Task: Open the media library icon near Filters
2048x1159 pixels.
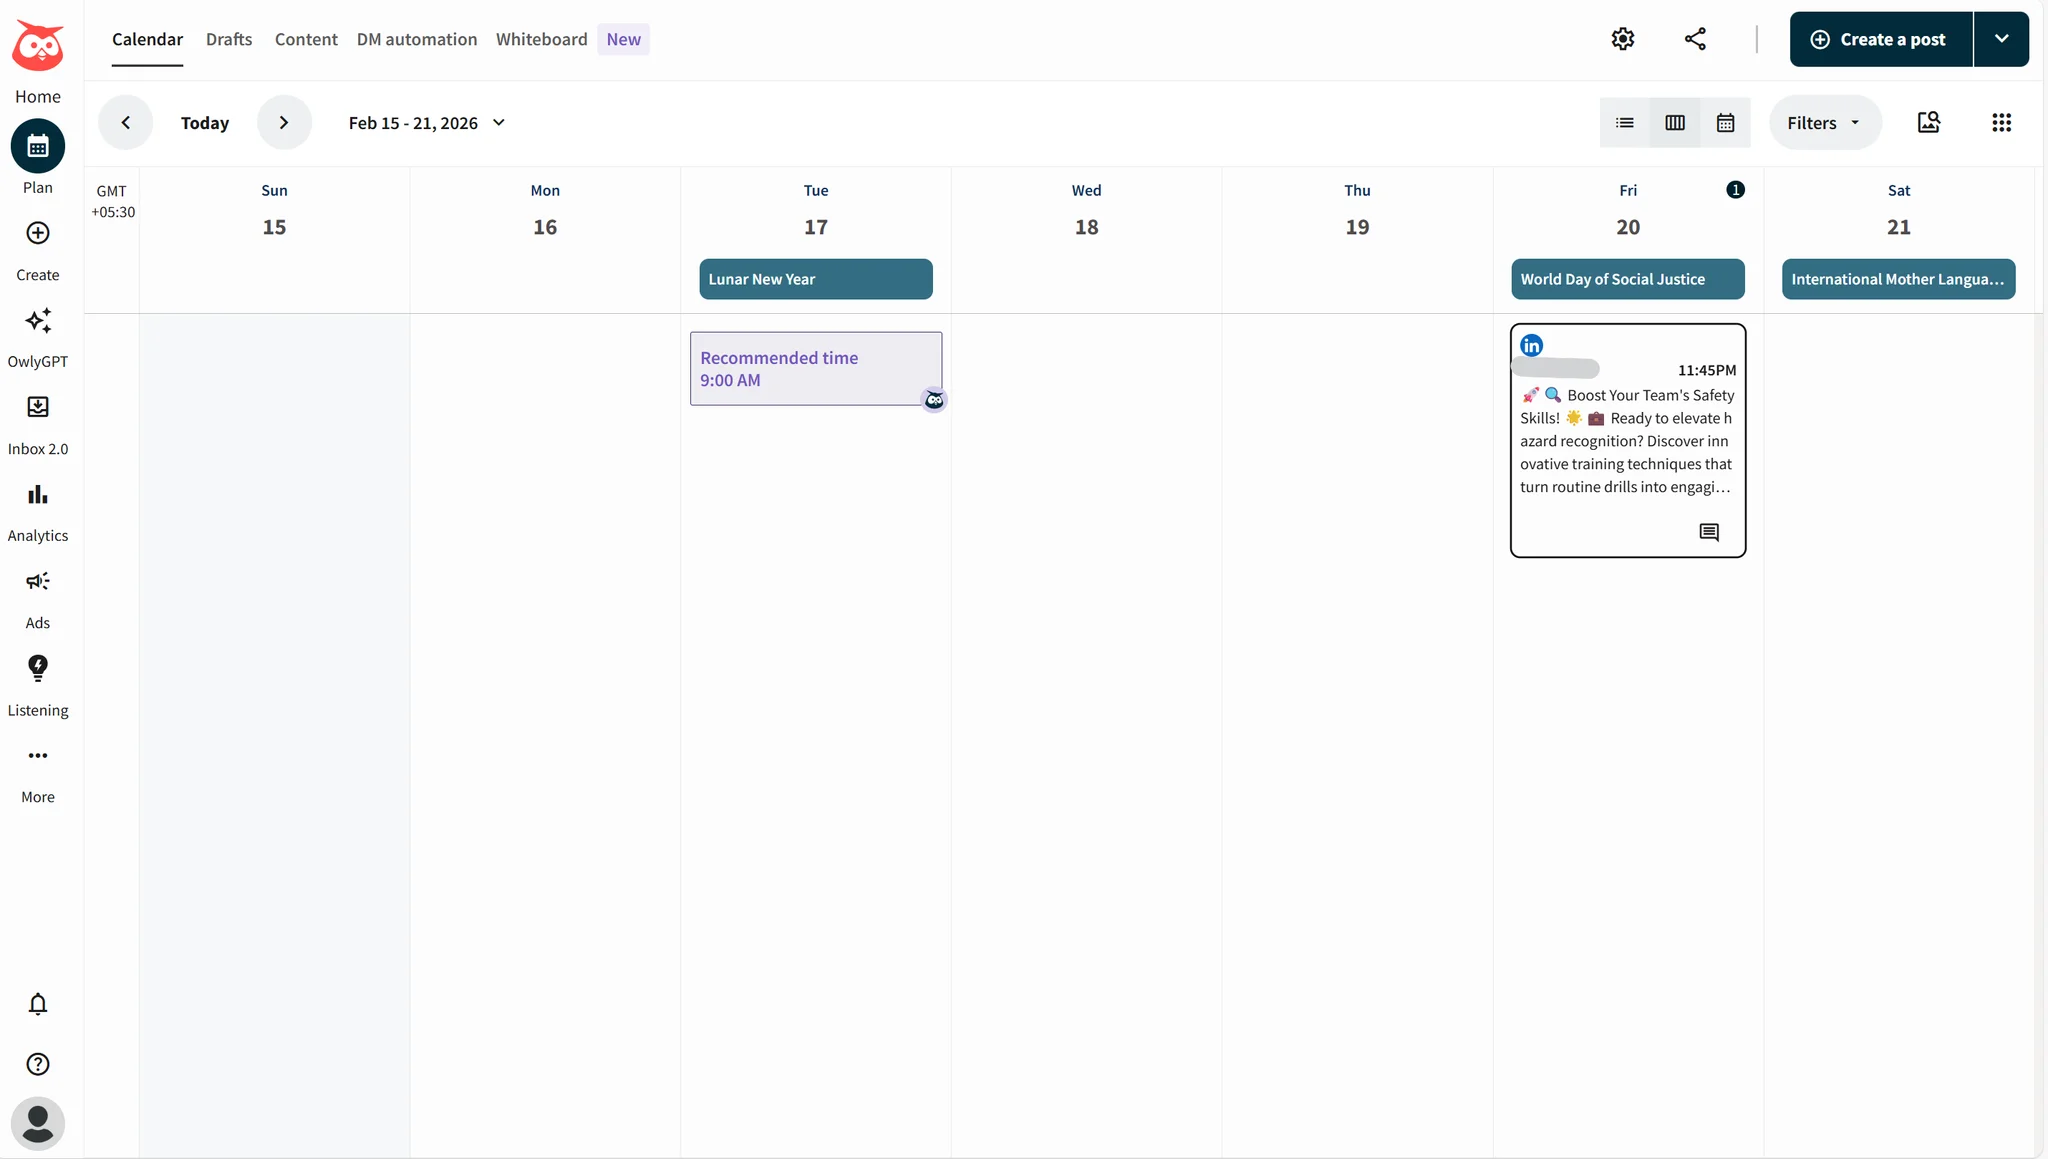Action: pos(1928,122)
